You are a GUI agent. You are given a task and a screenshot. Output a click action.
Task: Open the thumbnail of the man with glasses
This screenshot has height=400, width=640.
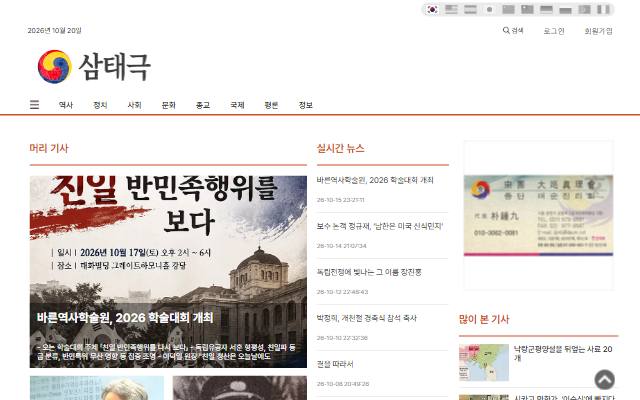[97, 388]
